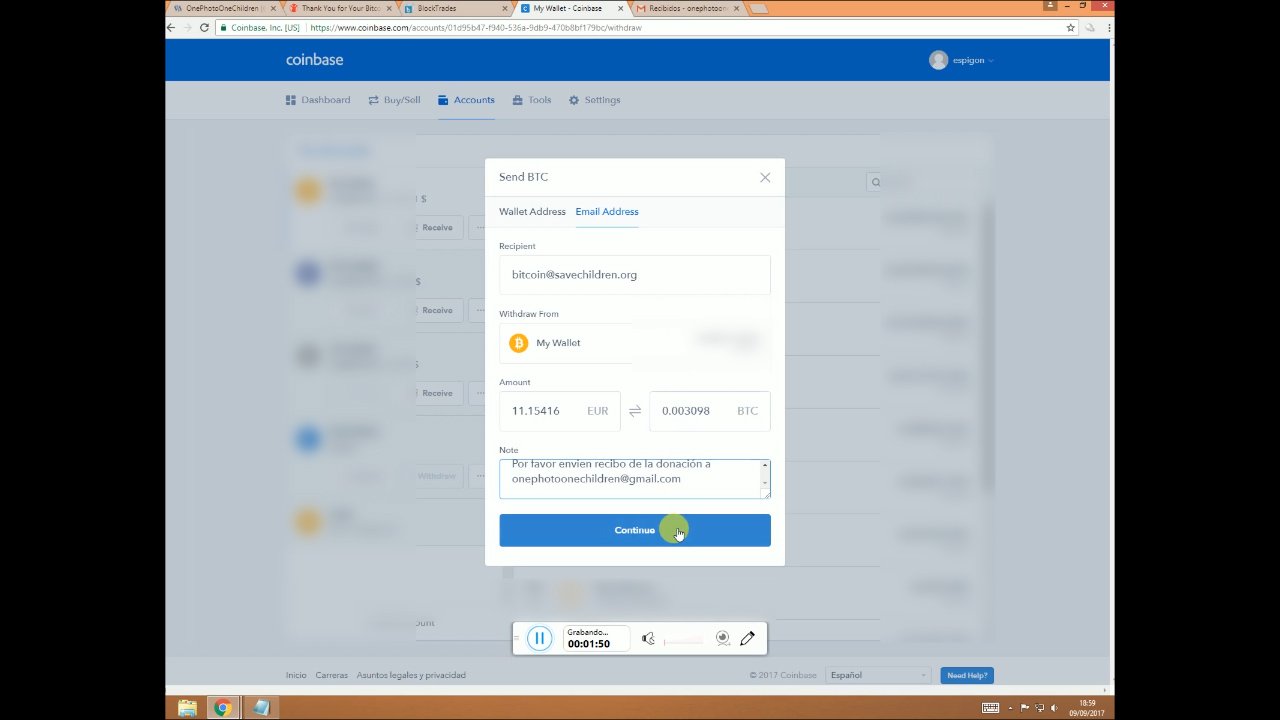Open the Chrome menu button

[x=1107, y=28]
